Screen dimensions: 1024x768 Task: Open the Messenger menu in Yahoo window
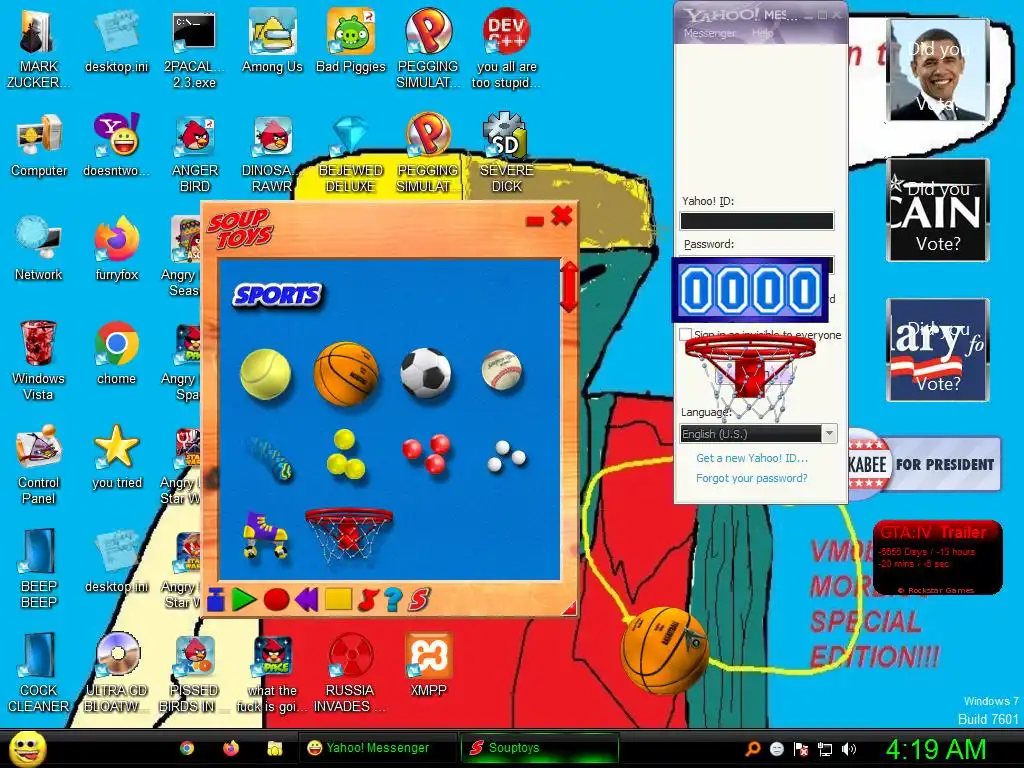click(709, 33)
